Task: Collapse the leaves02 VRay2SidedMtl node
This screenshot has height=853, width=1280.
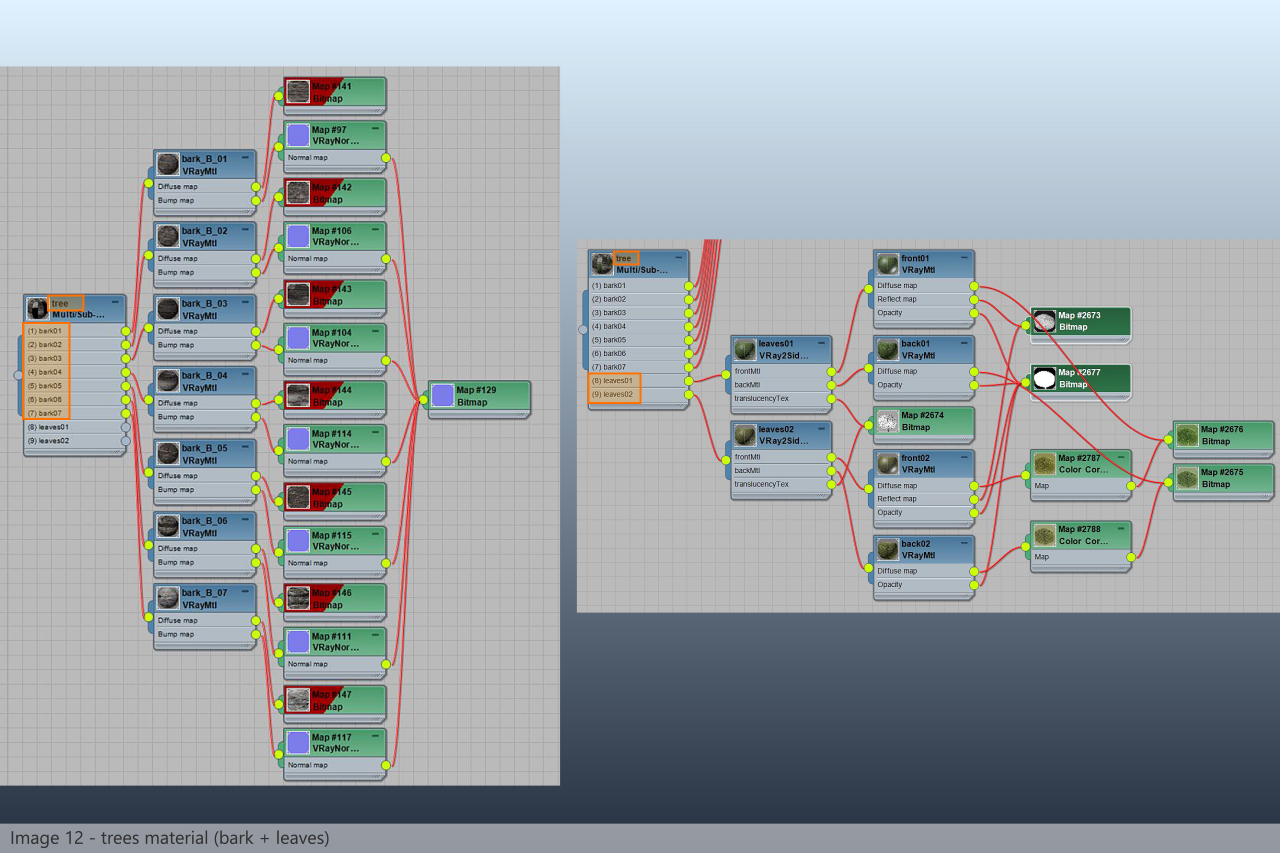Action: [x=823, y=429]
